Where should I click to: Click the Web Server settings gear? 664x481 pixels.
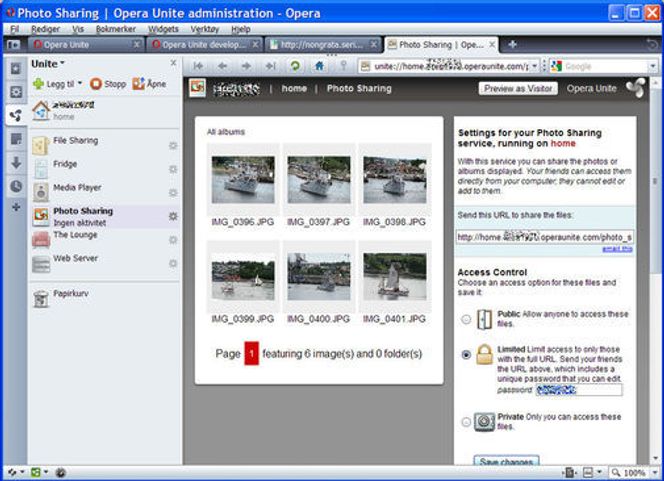click(x=173, y=263)
